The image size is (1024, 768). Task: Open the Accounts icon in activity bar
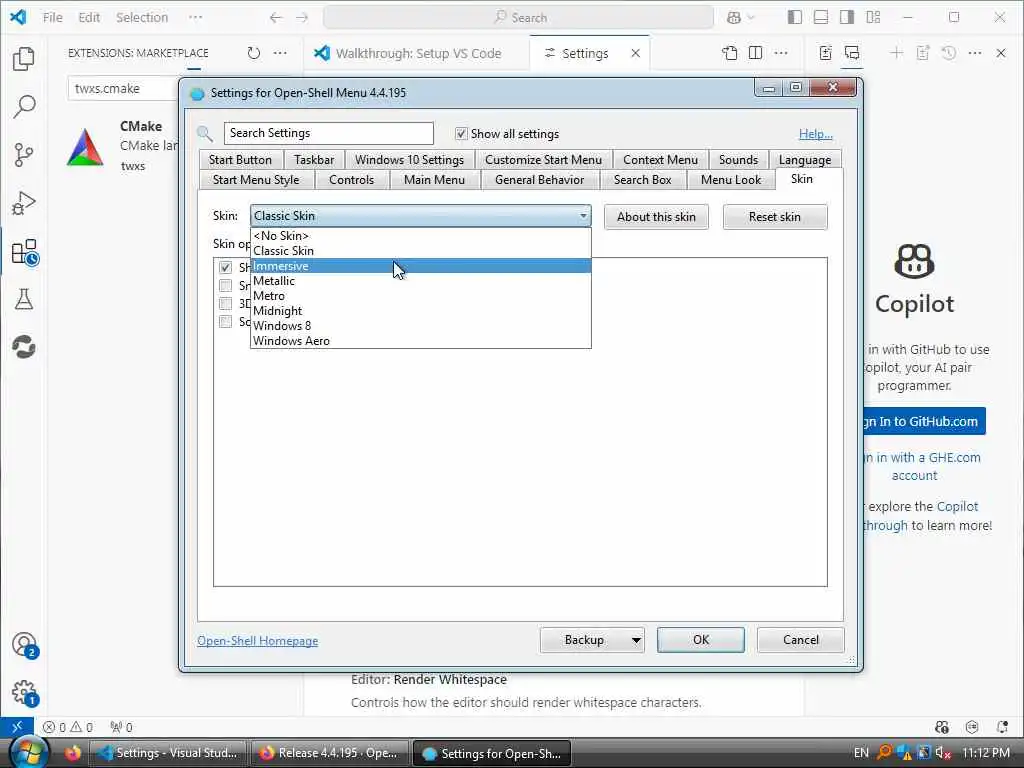tap(24, 645)
